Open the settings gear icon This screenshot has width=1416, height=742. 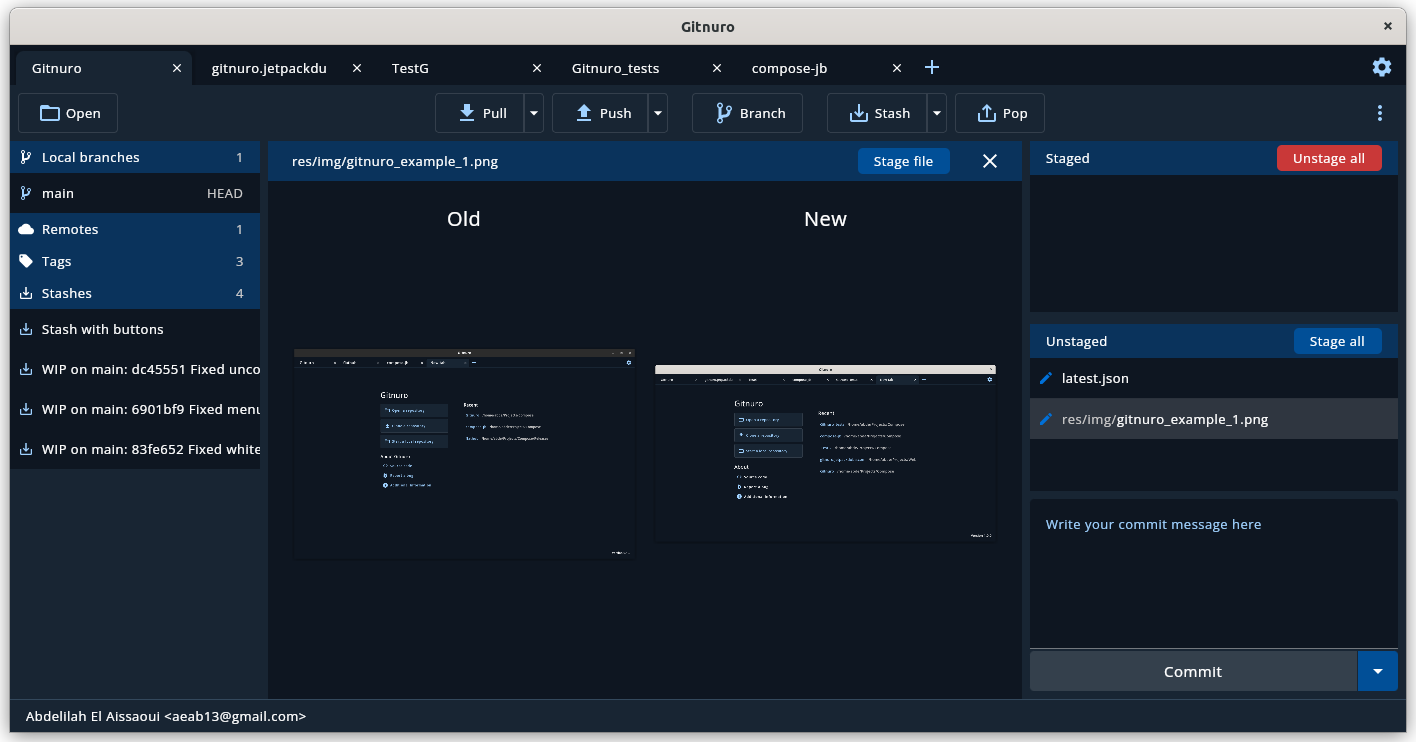pos(1381,67)
